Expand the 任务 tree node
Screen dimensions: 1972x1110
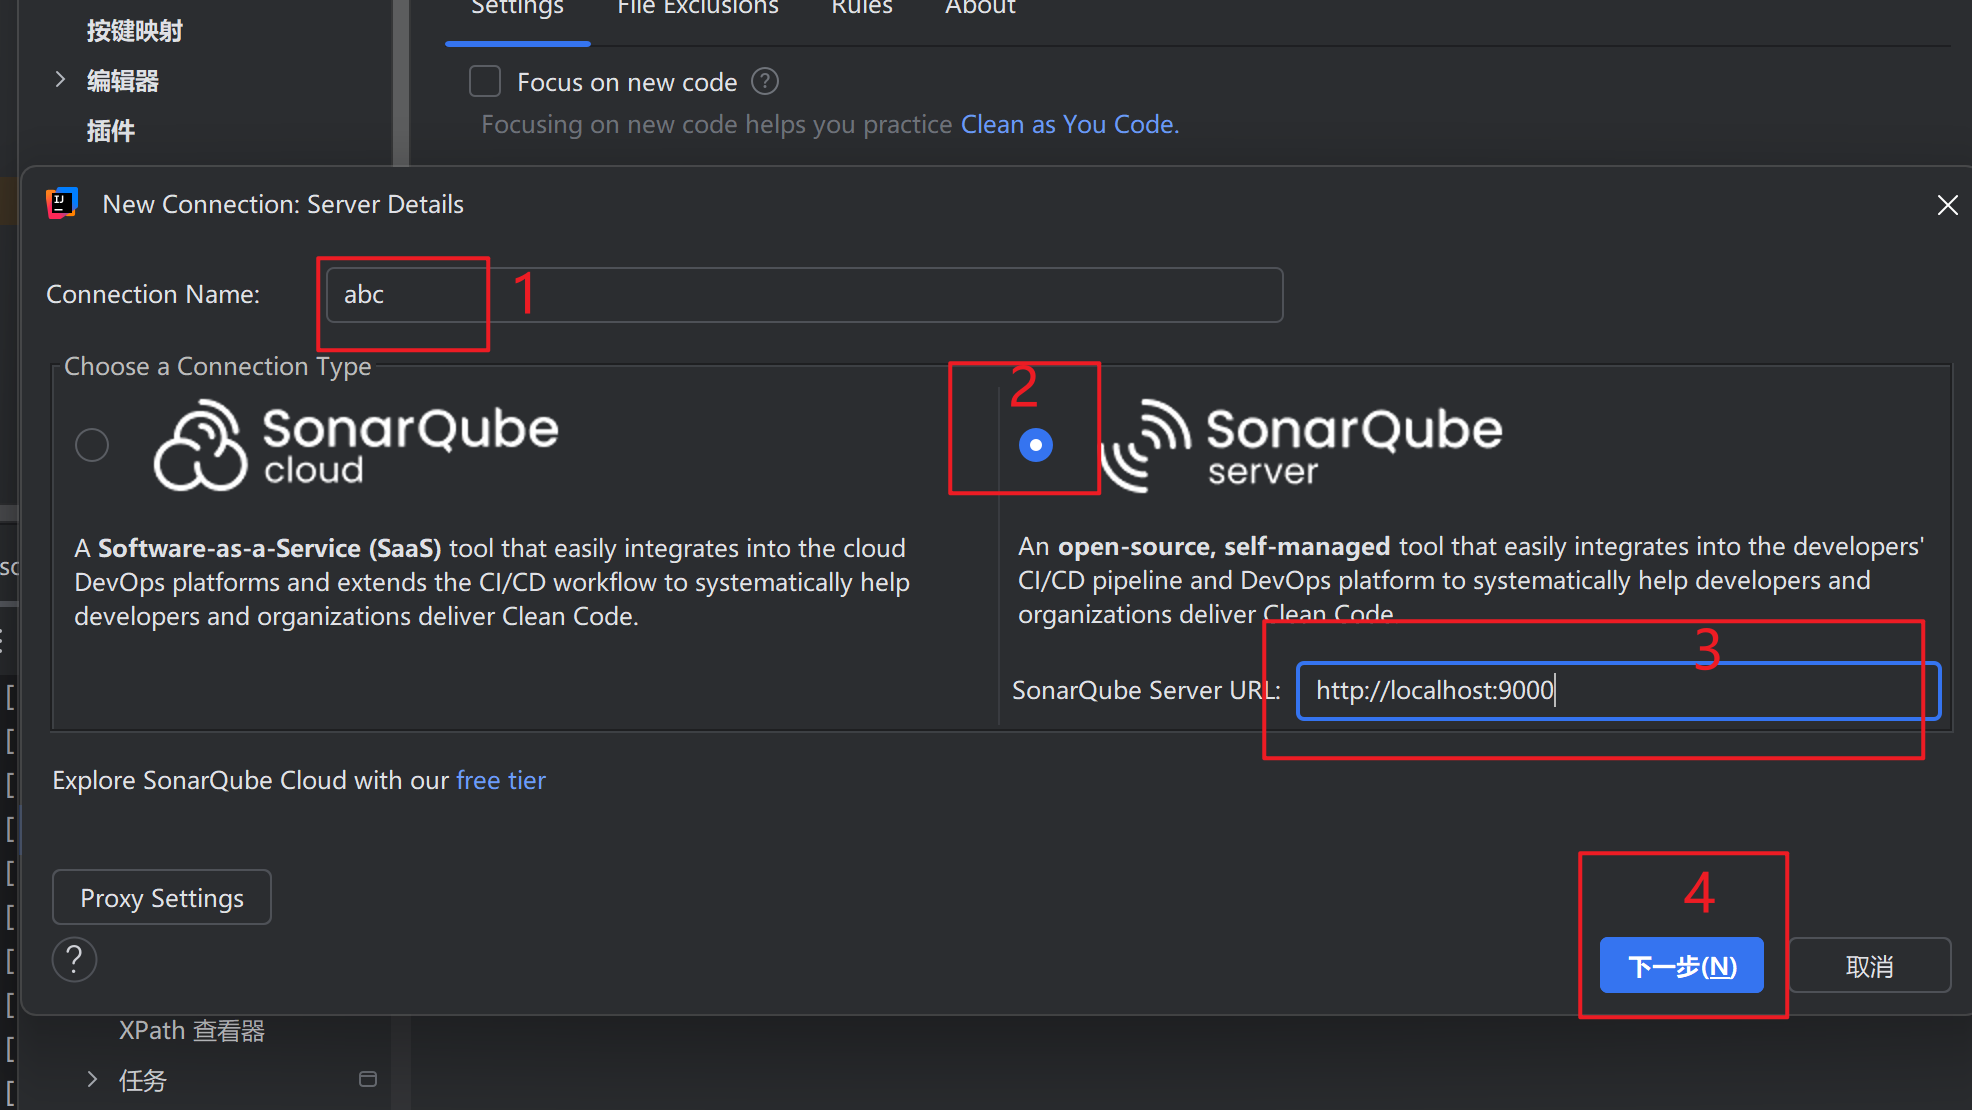pyautogui.click(x=91, y=1079)
